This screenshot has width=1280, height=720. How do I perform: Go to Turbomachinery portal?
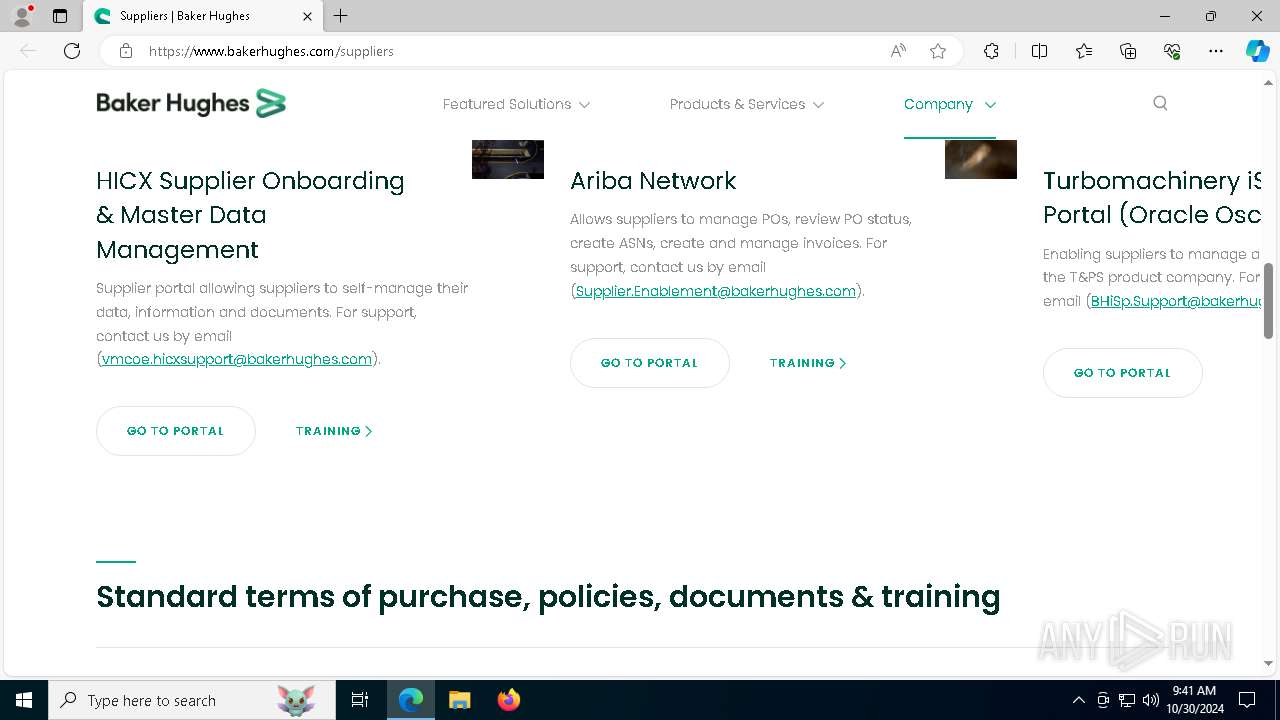(1123, 373)
